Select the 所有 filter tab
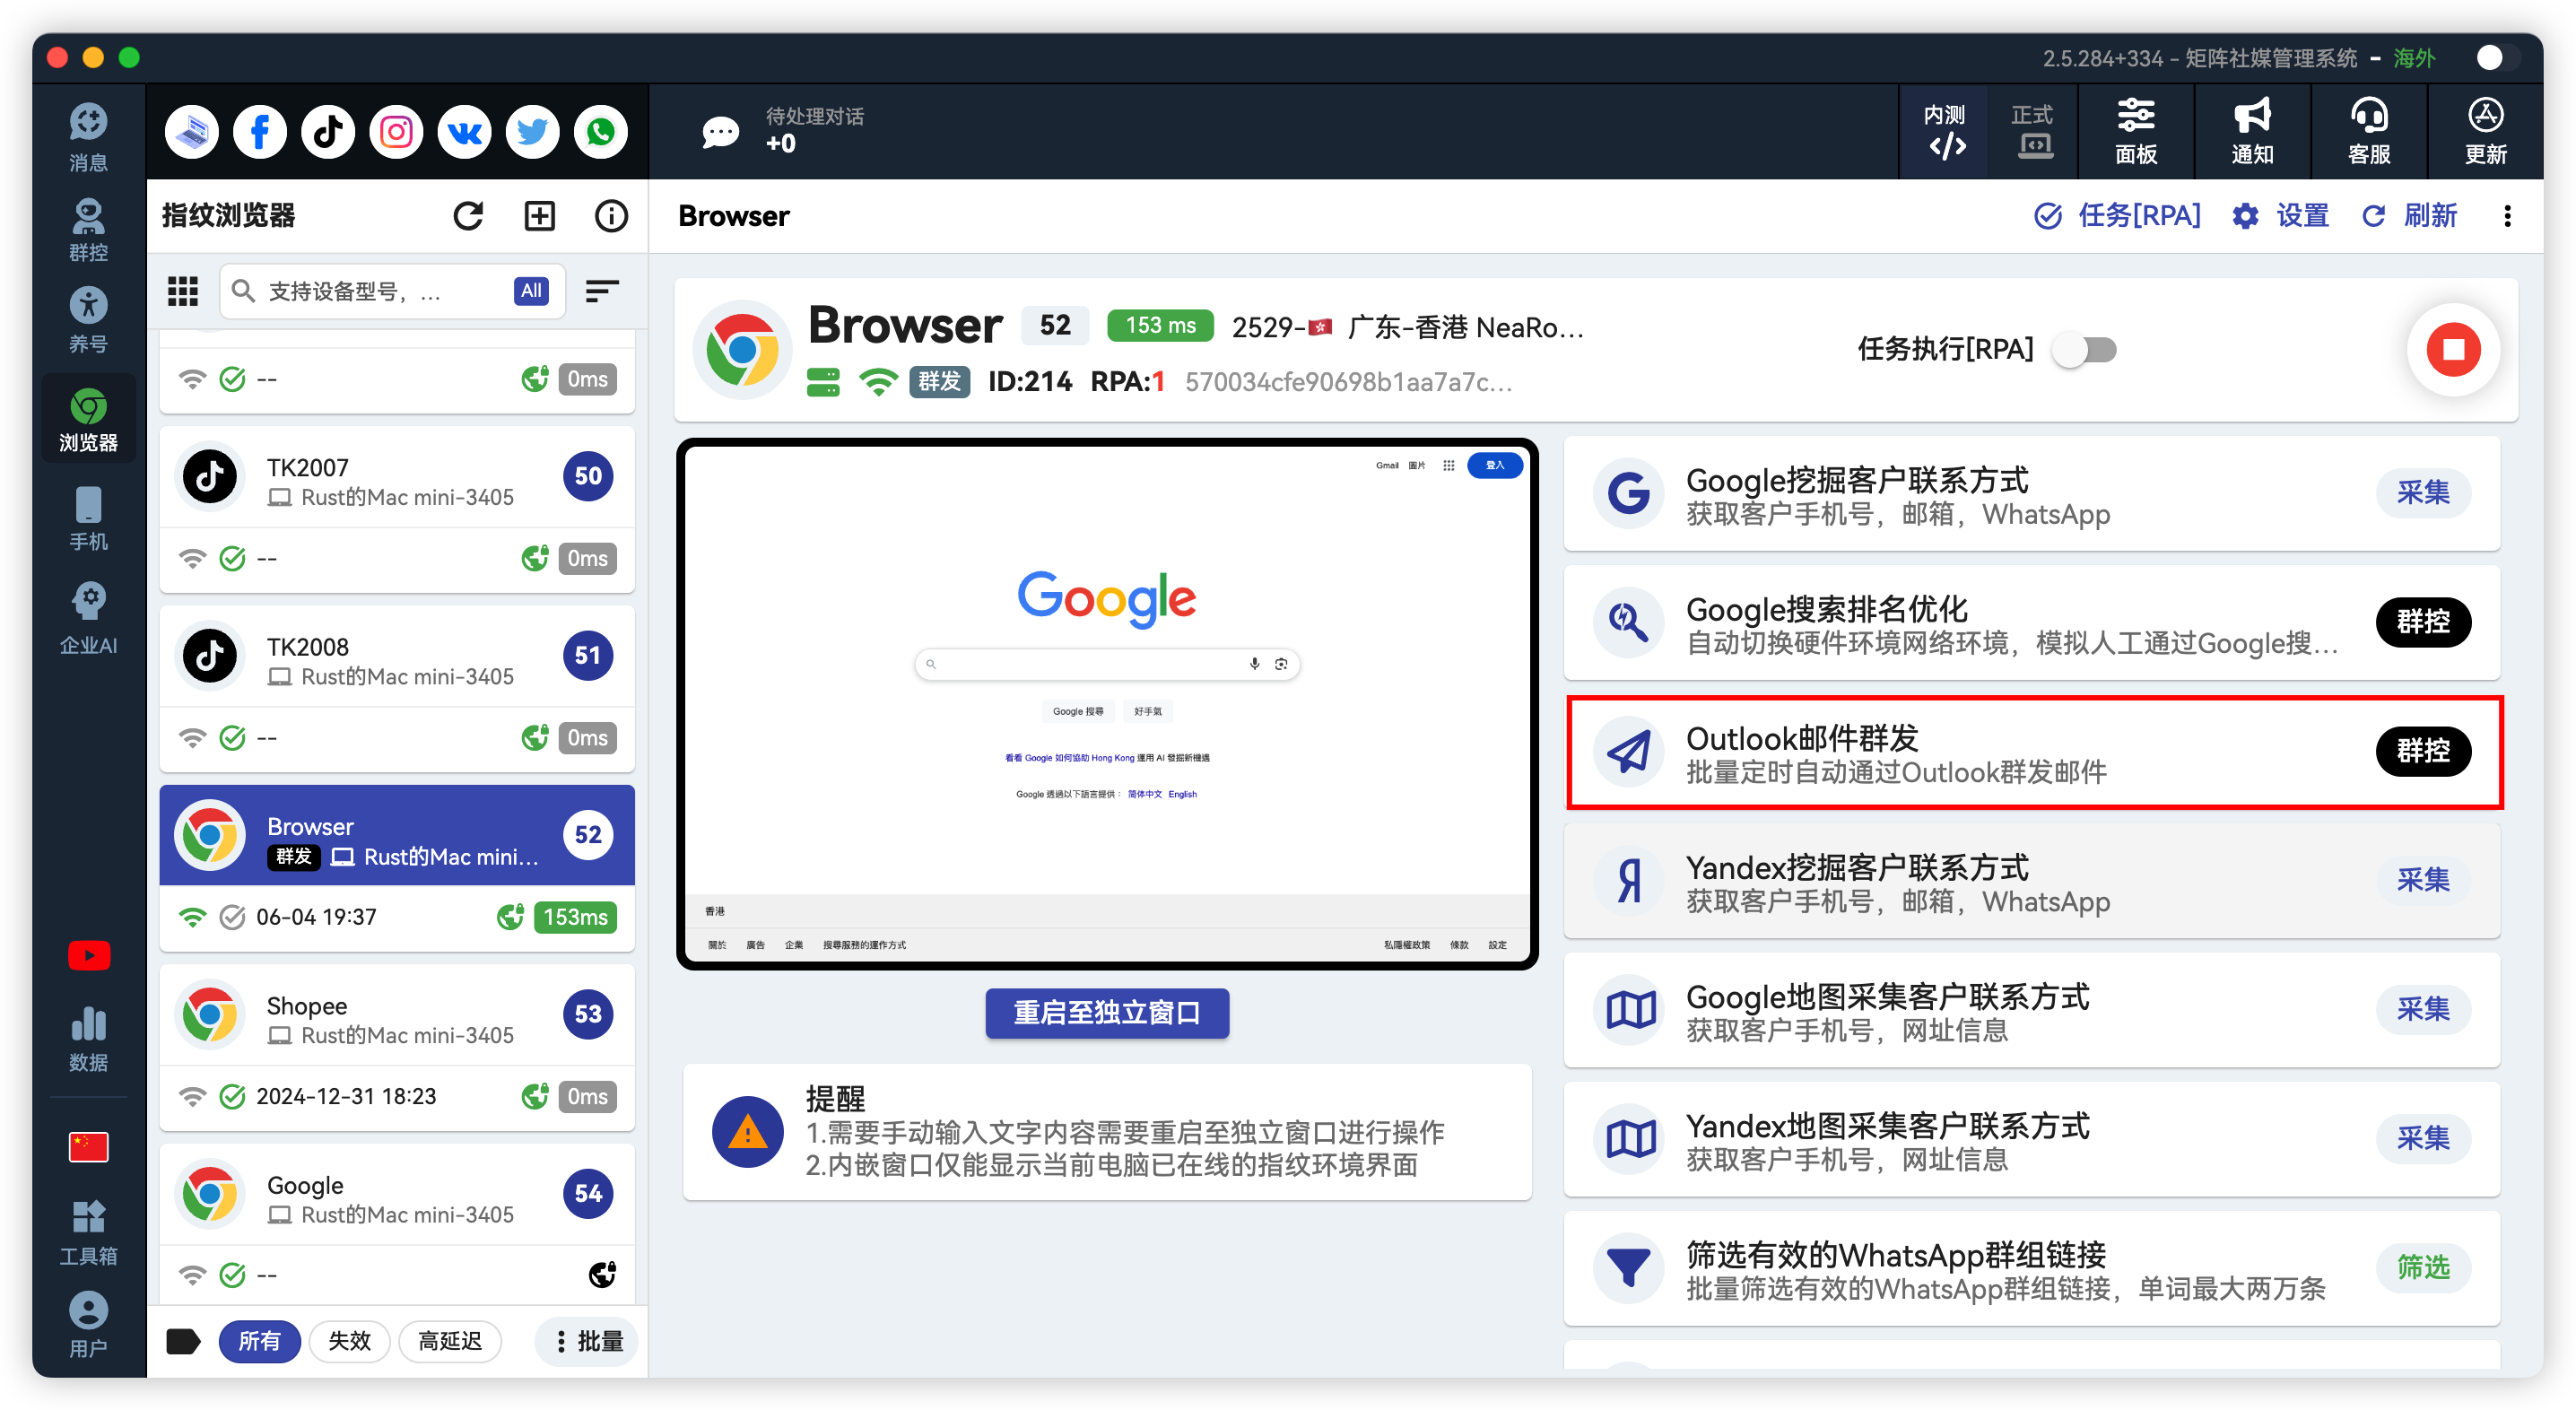This screenshot has width=2576, height=1410. click(259, 1341)
